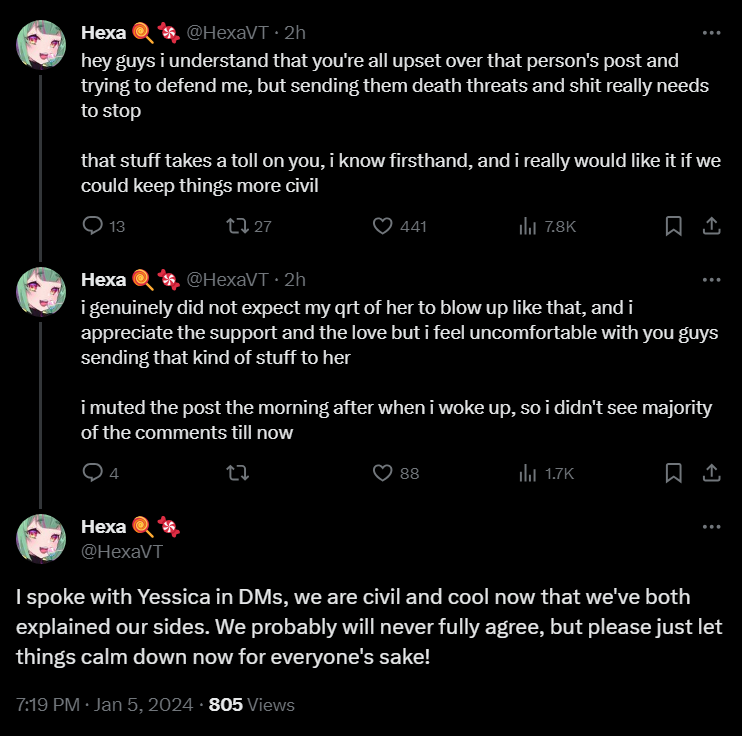Open more options on the main tweet
742x736 pixels.
[711, 527]
